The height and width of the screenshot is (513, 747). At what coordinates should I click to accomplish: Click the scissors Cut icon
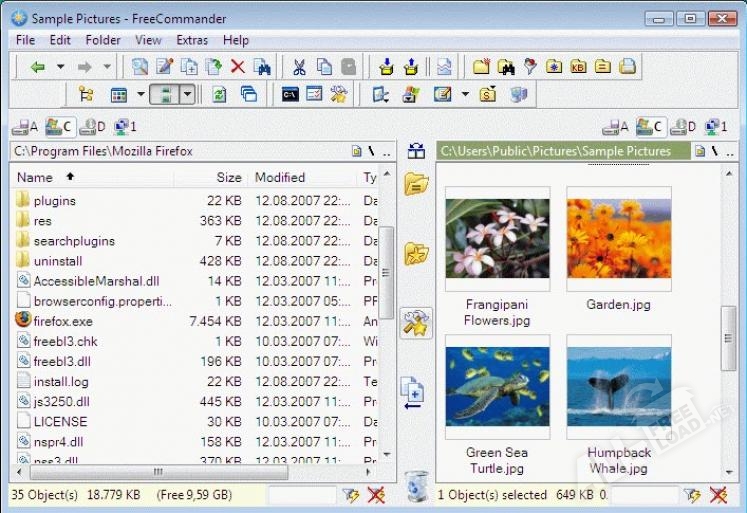(x=299, y=67)
